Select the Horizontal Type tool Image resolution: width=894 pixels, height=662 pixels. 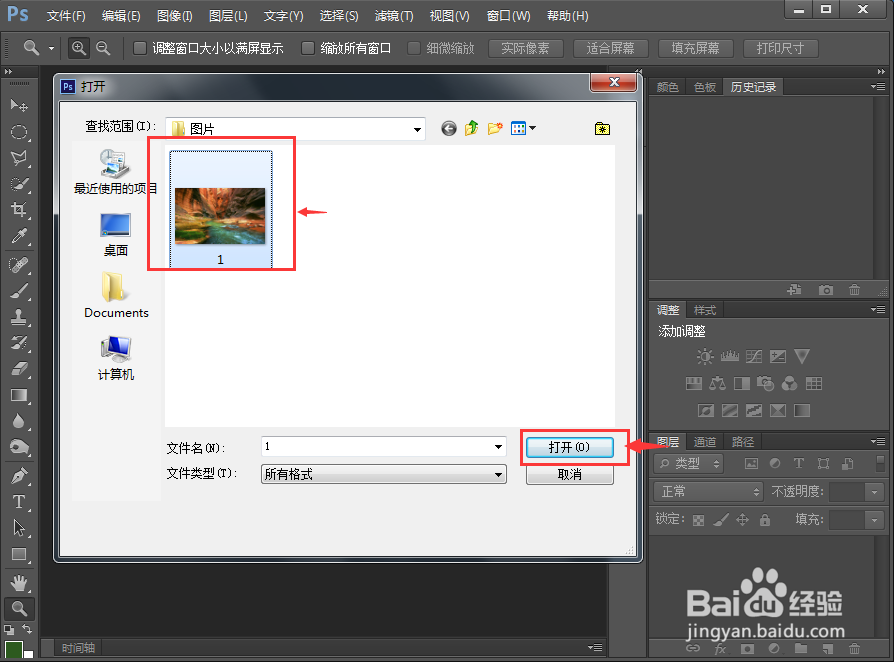coord(19,502)
